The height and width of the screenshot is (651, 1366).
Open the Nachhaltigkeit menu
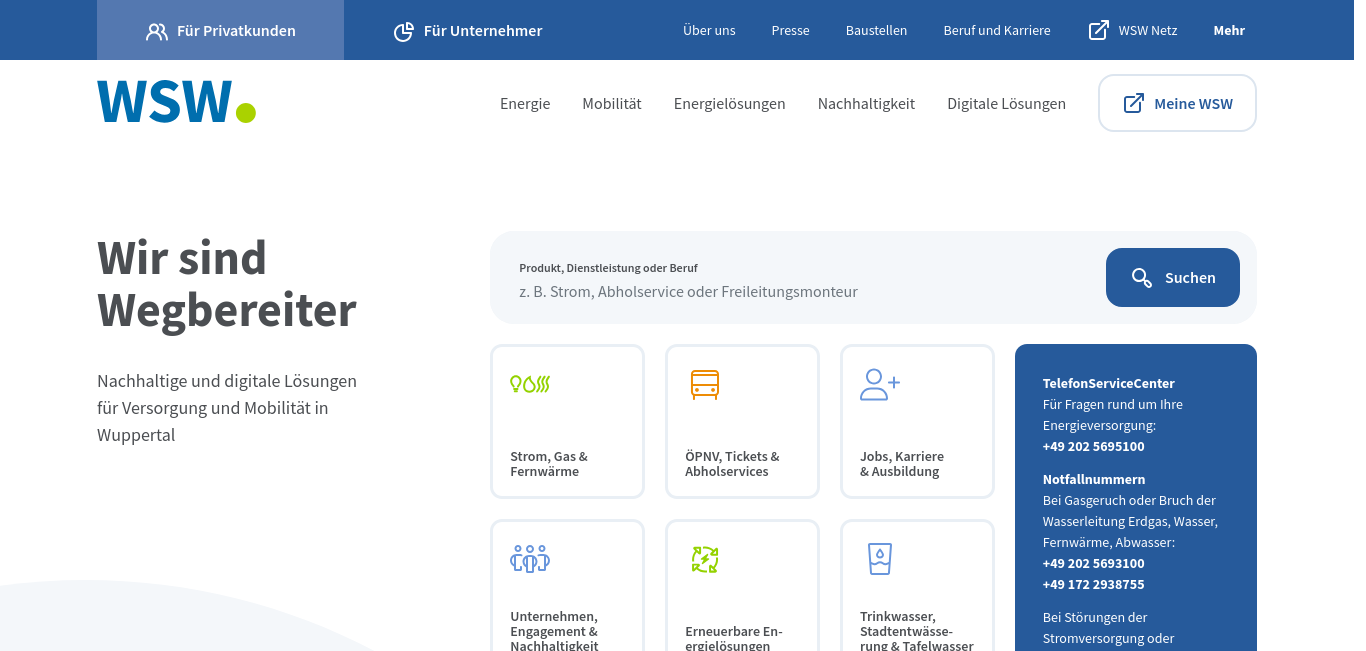pyautogui.click(x=866, y=103)
